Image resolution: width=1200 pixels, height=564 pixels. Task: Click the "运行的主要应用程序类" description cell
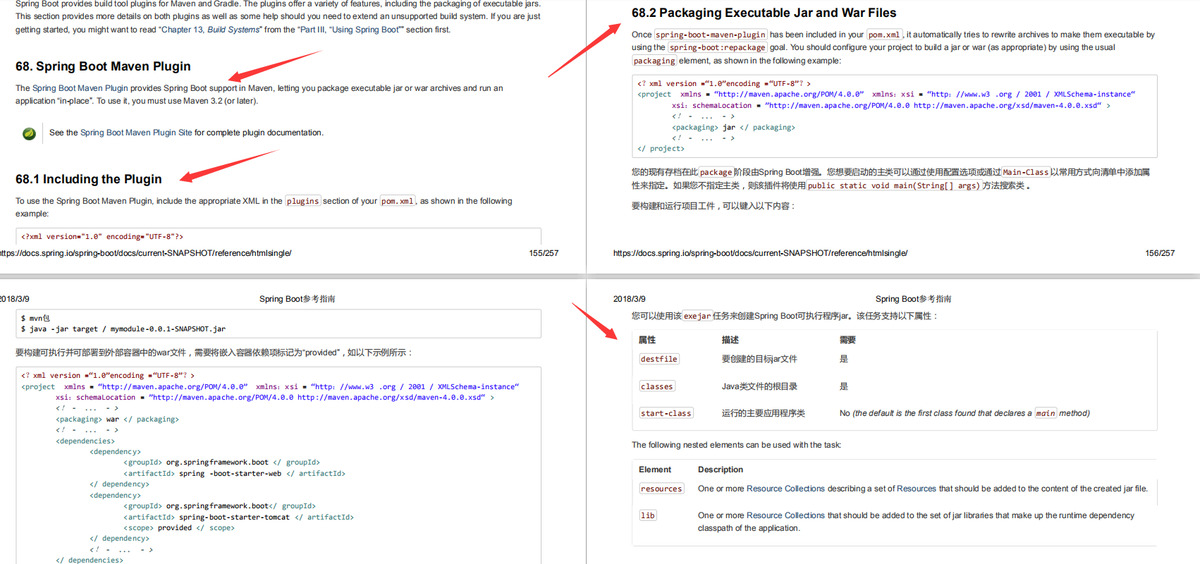click(x=763, y=413)
